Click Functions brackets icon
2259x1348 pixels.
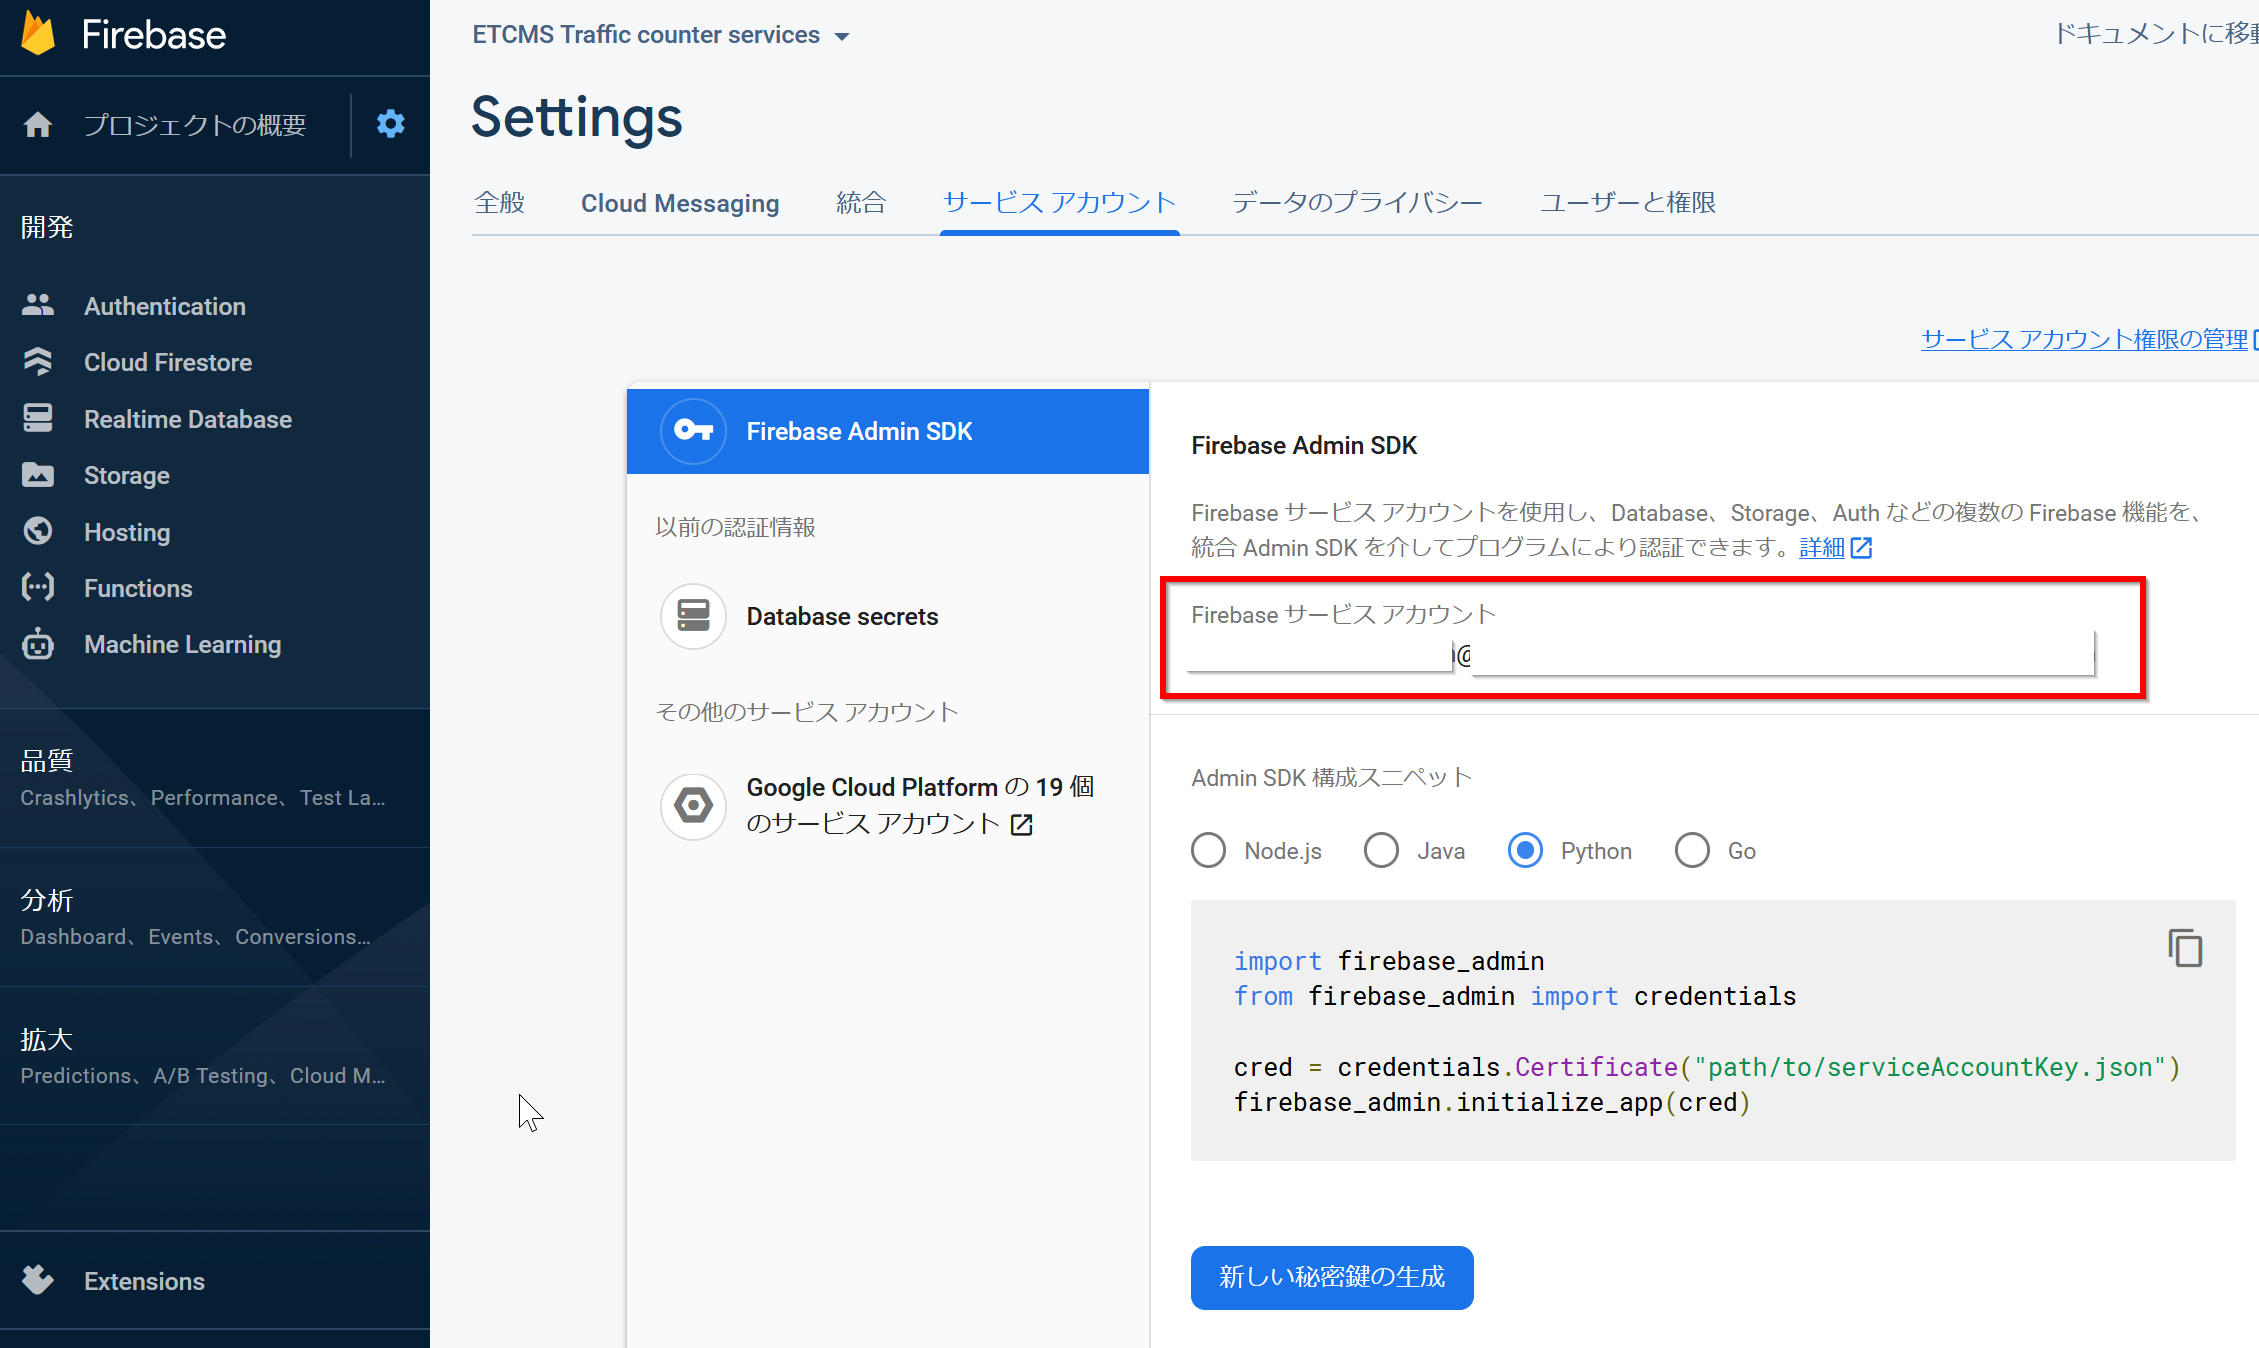point(38,587)
